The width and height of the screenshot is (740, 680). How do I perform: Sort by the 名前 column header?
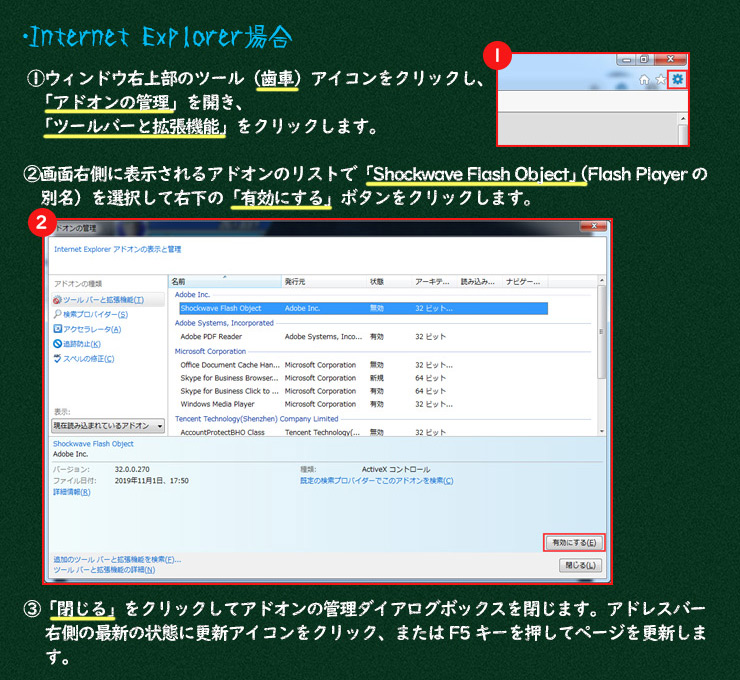pos(225,281)
